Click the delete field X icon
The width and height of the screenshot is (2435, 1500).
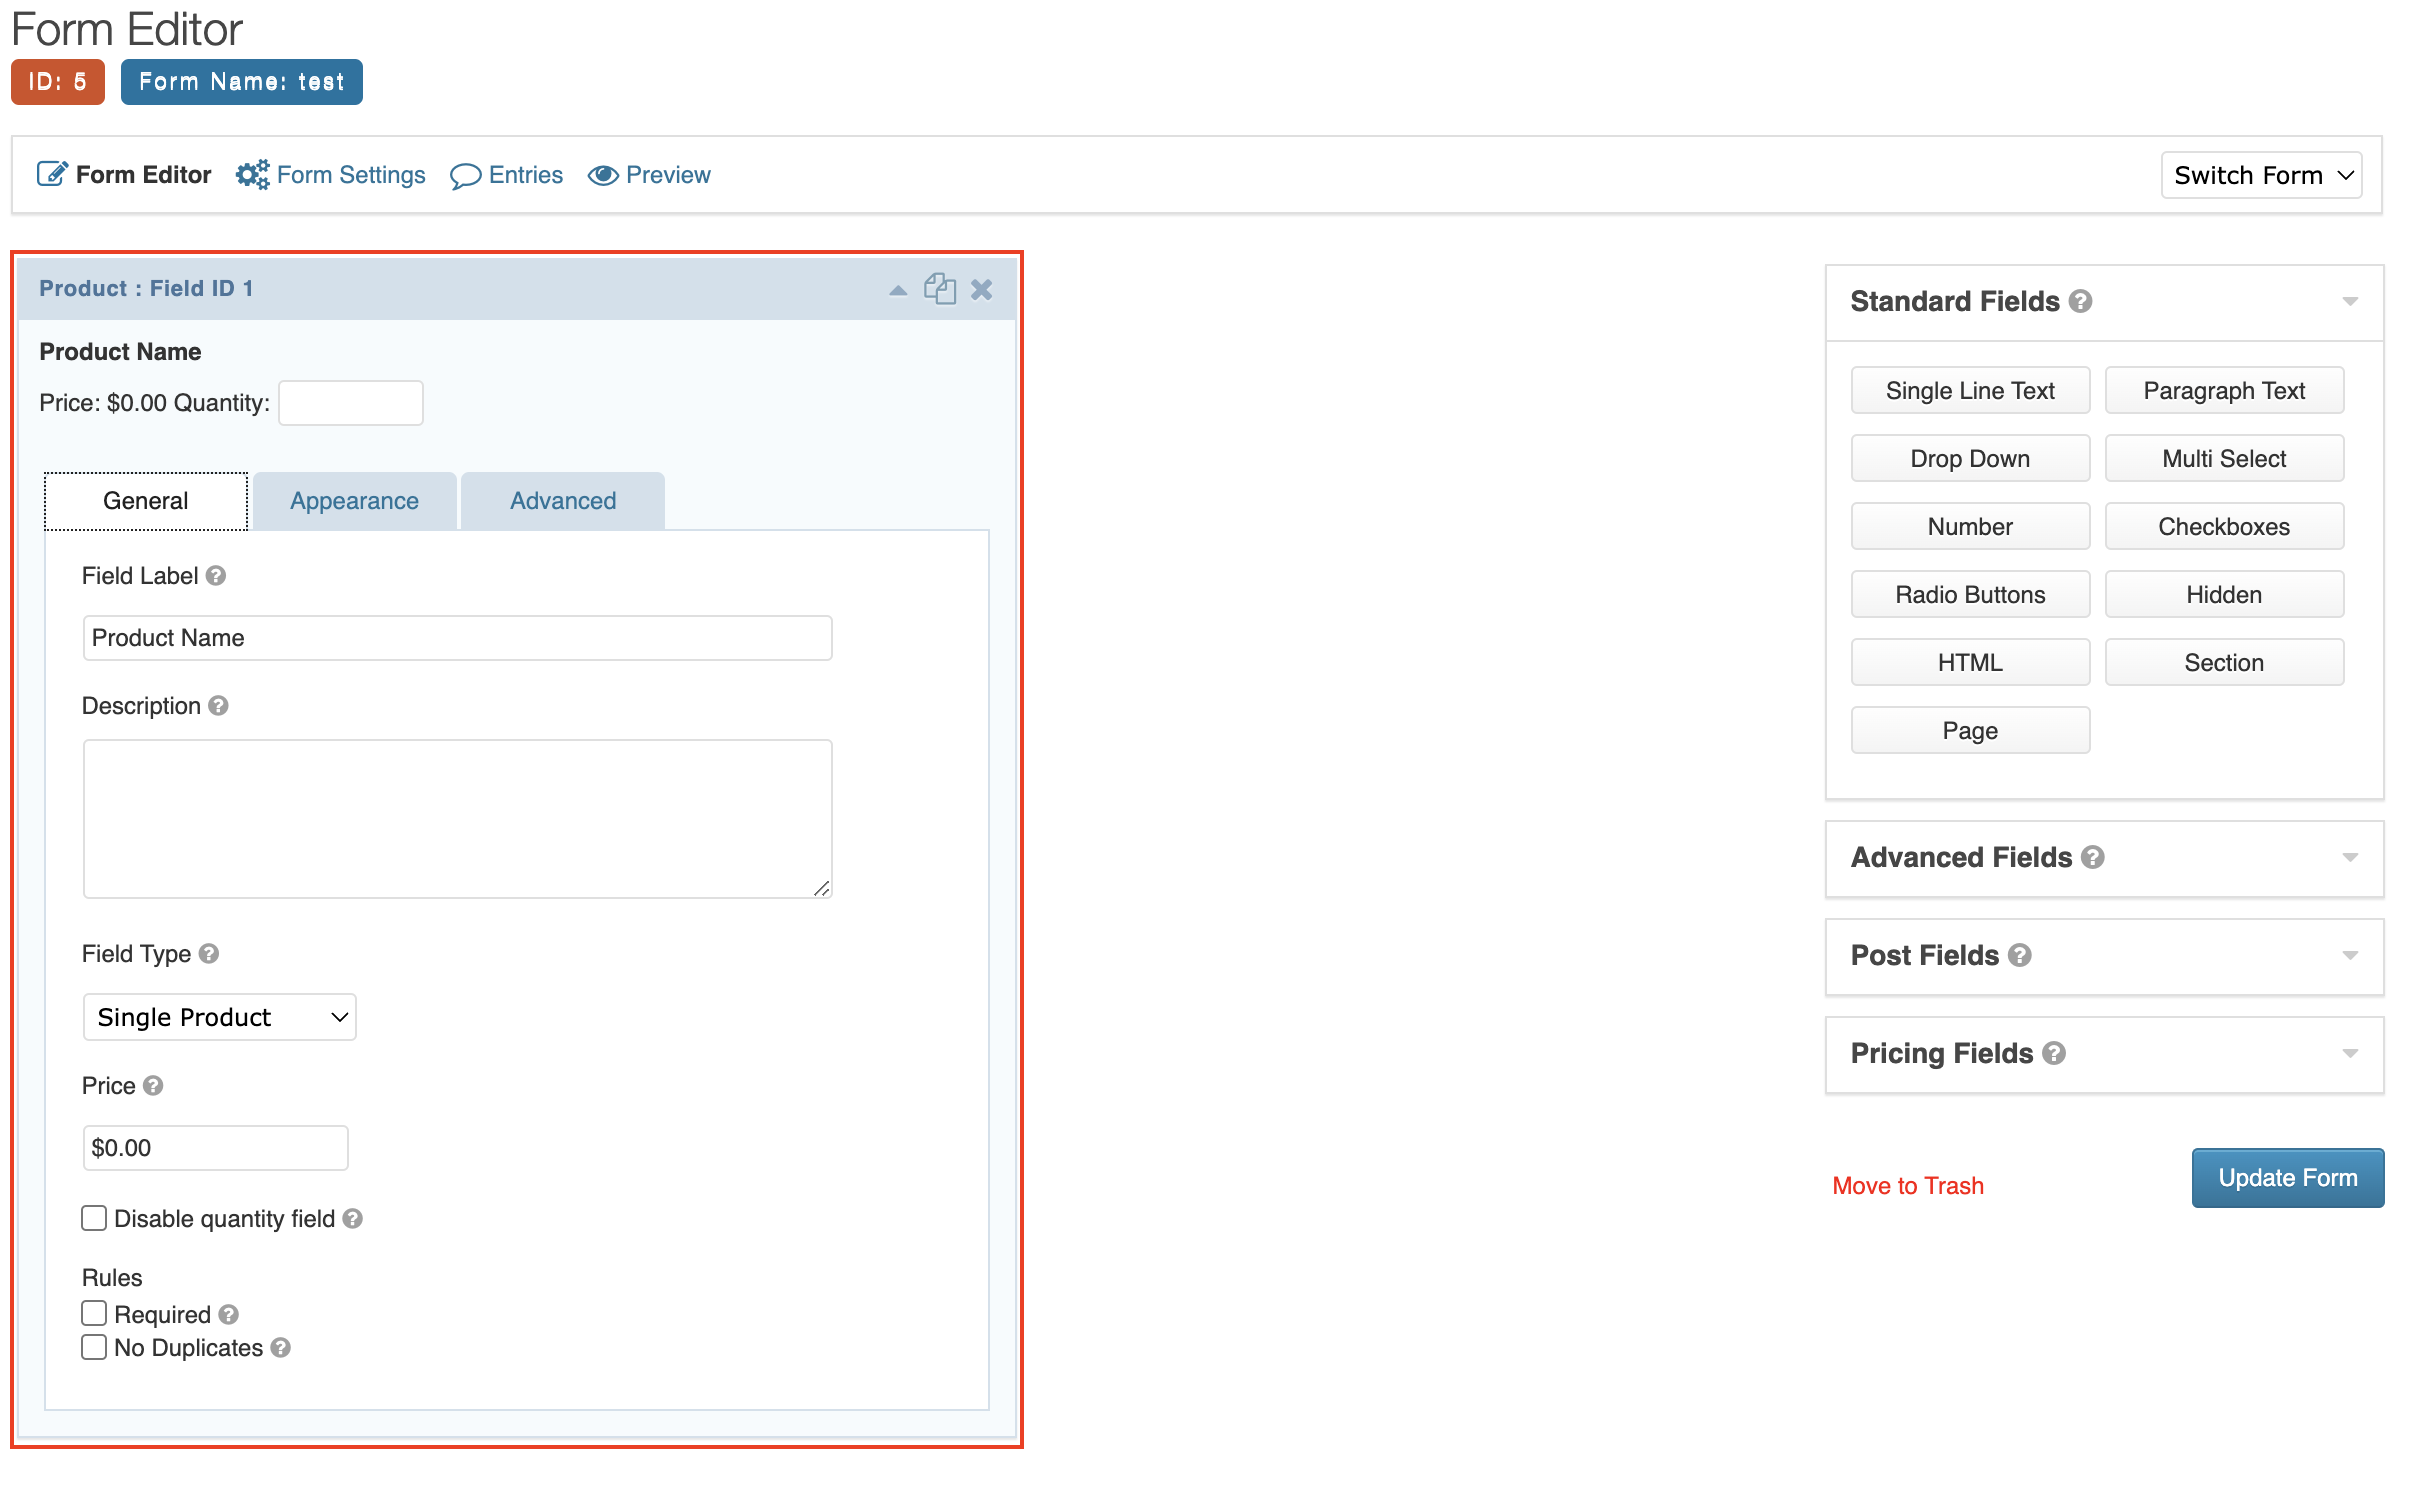click(979, 291)
